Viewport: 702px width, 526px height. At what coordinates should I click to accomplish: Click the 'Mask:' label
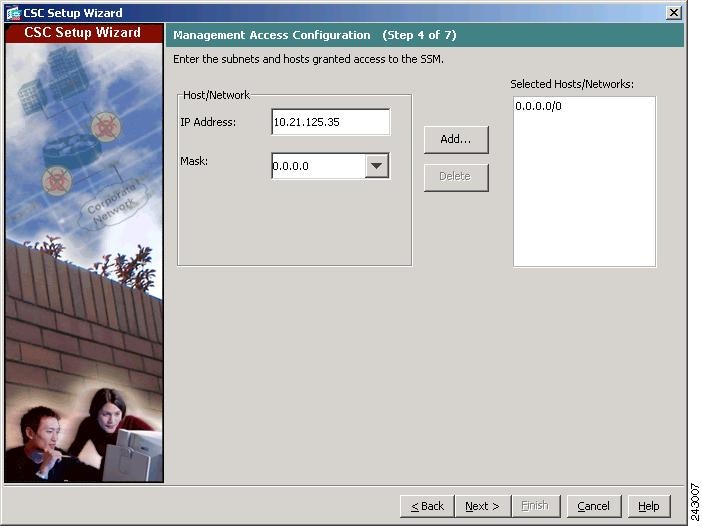(x=194, y=161)
